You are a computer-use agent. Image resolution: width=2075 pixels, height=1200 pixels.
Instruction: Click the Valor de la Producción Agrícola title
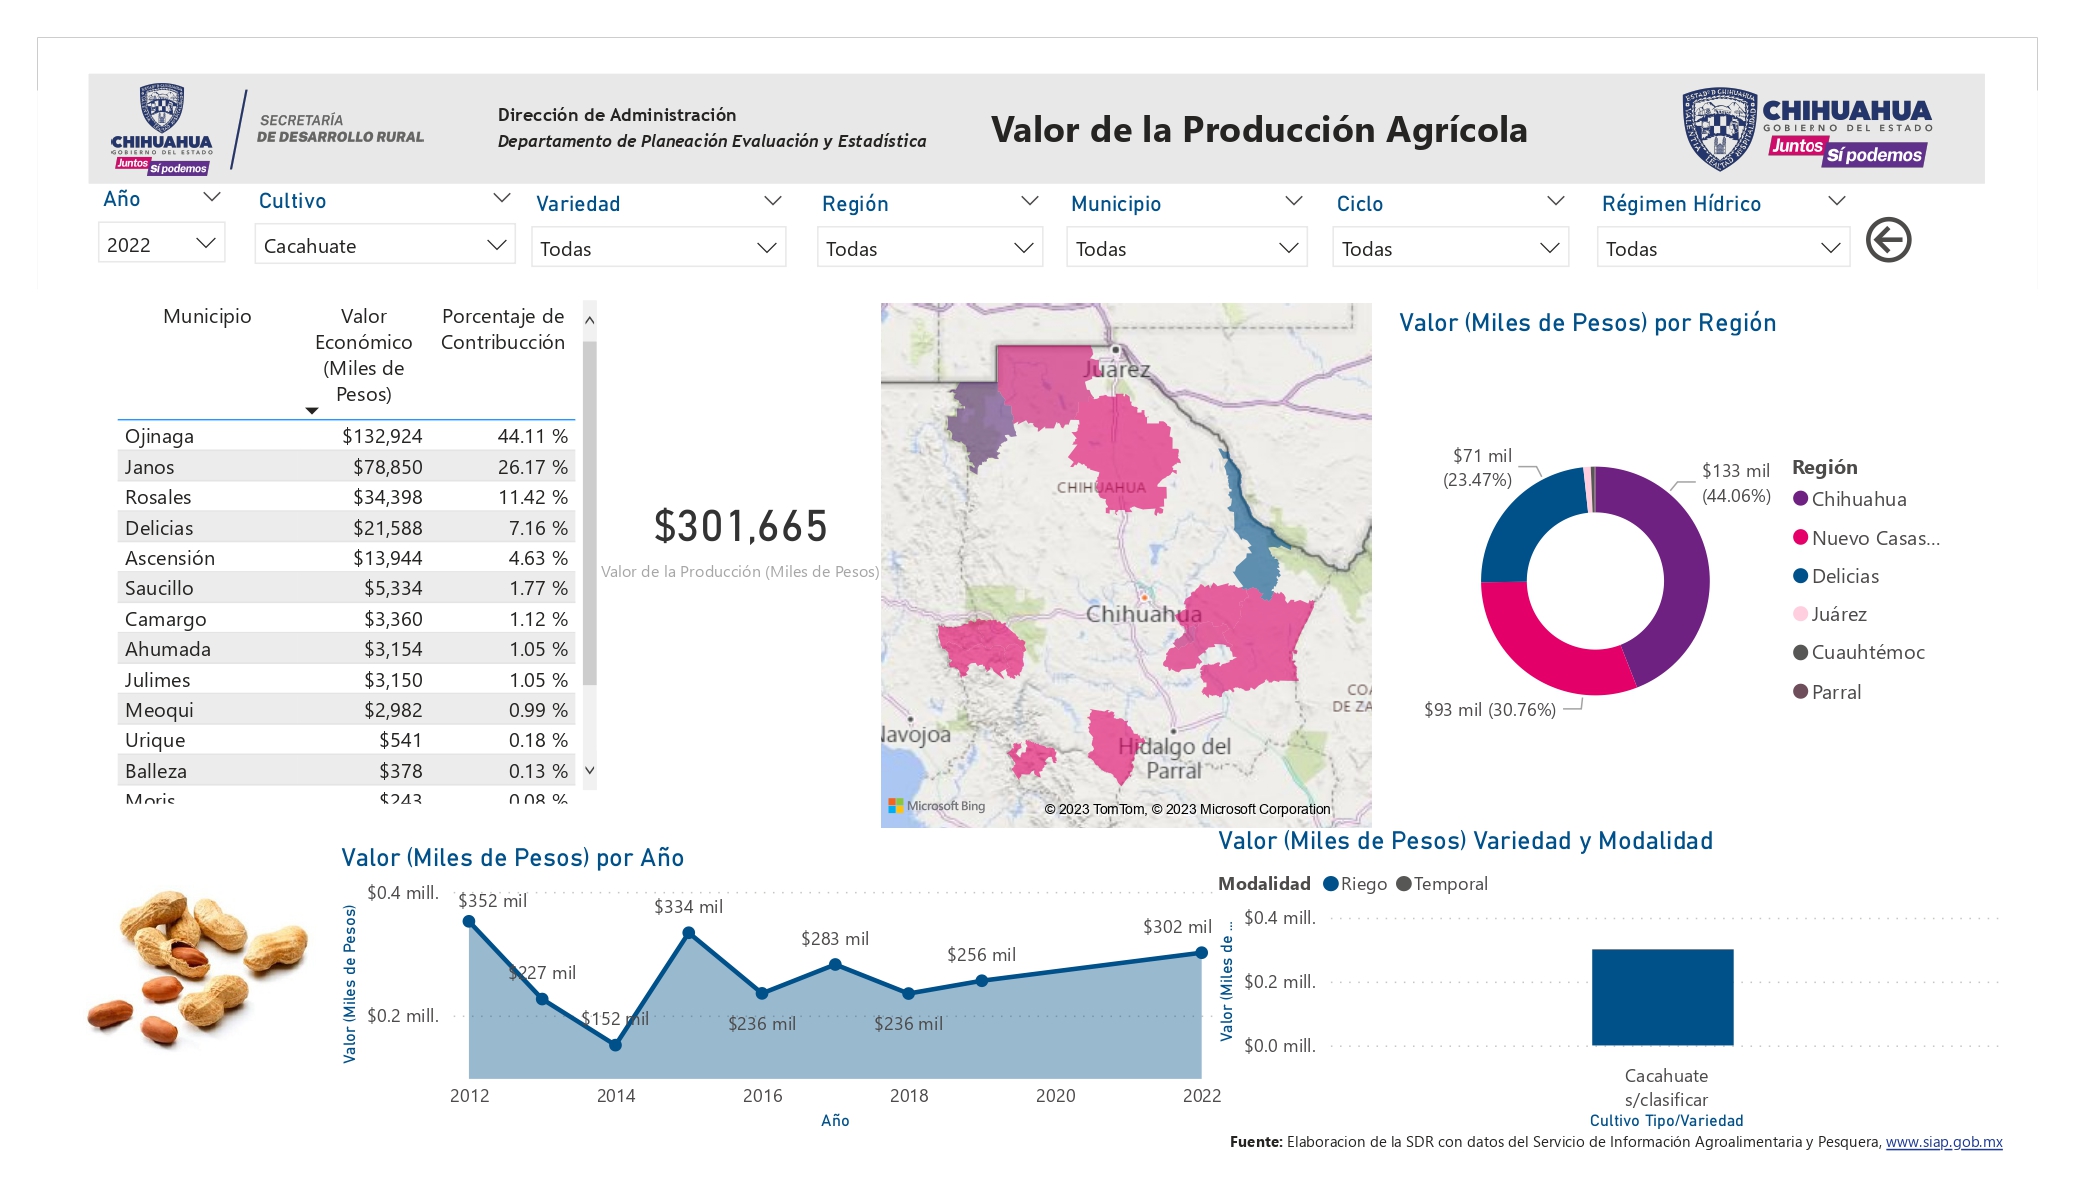[x=1259, y=130]
